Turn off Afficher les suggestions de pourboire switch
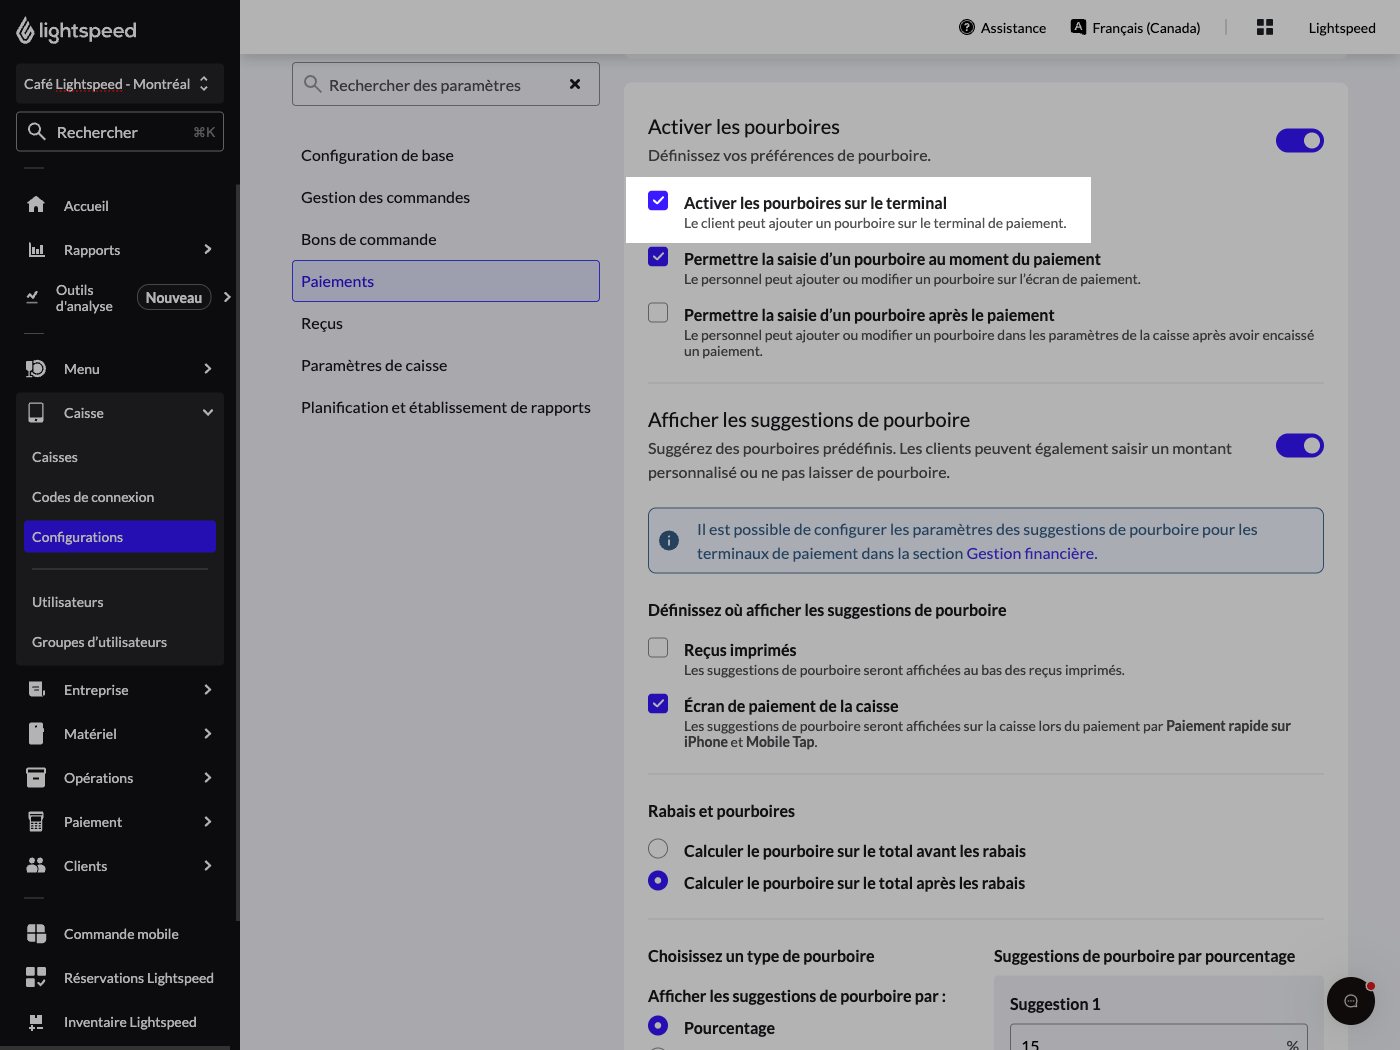Screen dimensions: 1400x1050 (1300, 445)
